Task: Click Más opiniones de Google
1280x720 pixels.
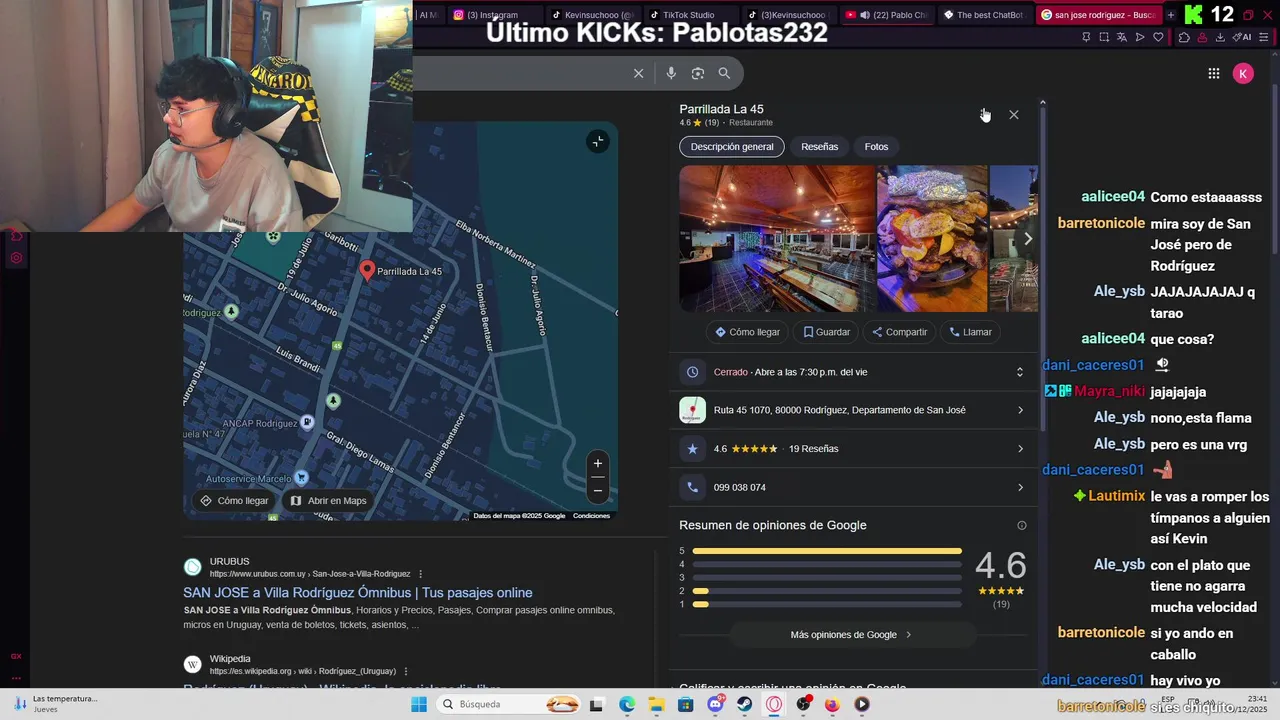Action: pos(851,635)
